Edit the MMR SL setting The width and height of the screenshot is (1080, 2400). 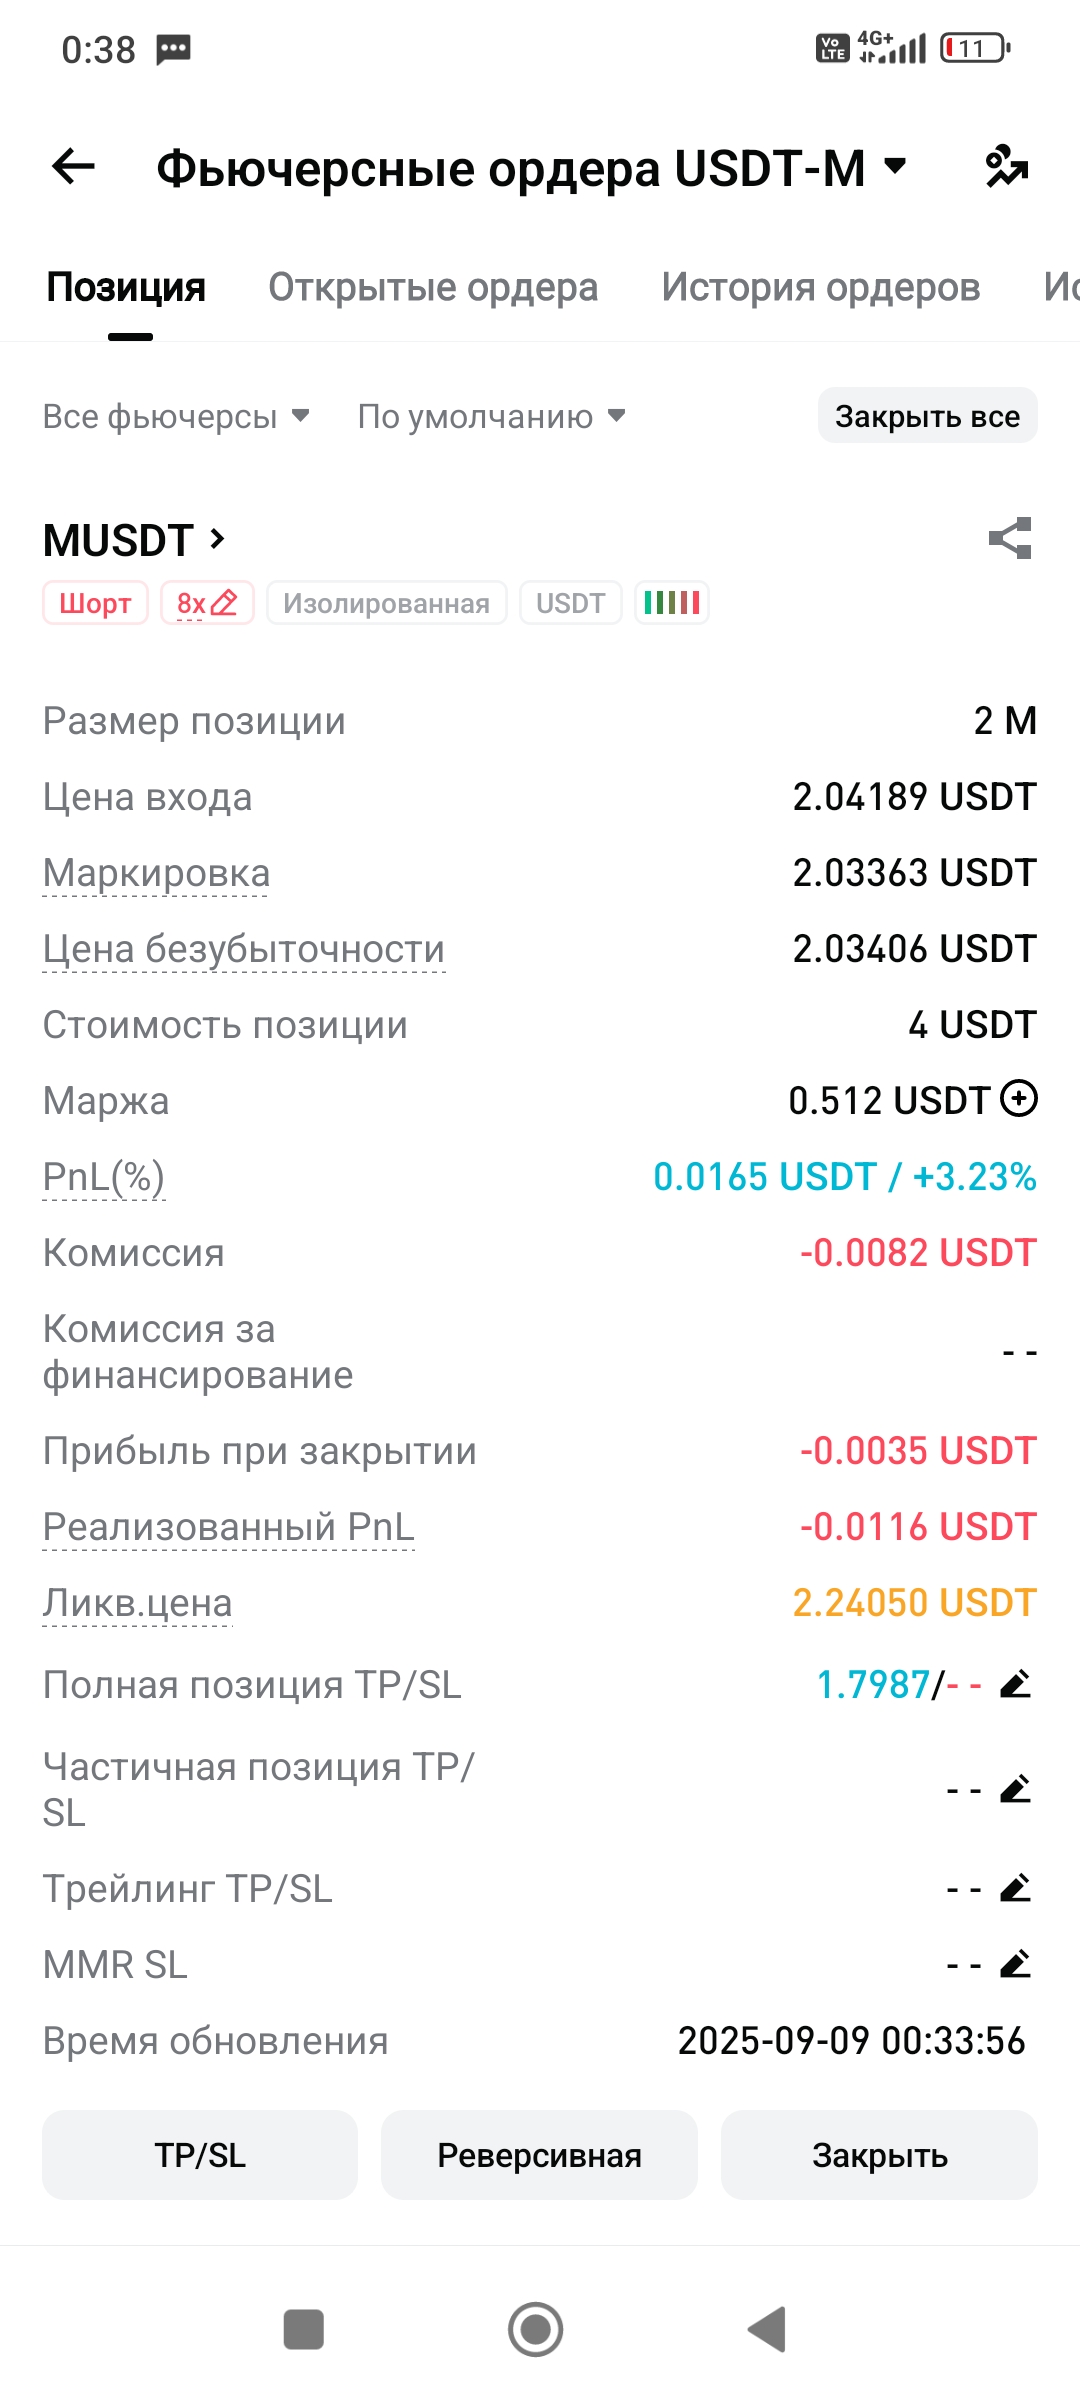[x=1015, y=1965]
